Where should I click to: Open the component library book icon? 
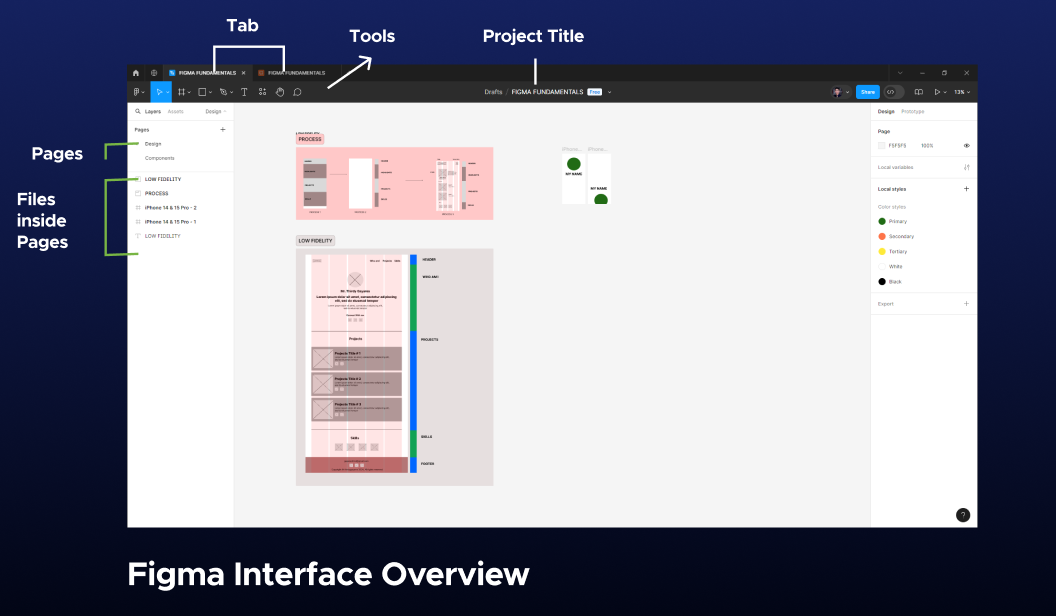tap(919, 91)
